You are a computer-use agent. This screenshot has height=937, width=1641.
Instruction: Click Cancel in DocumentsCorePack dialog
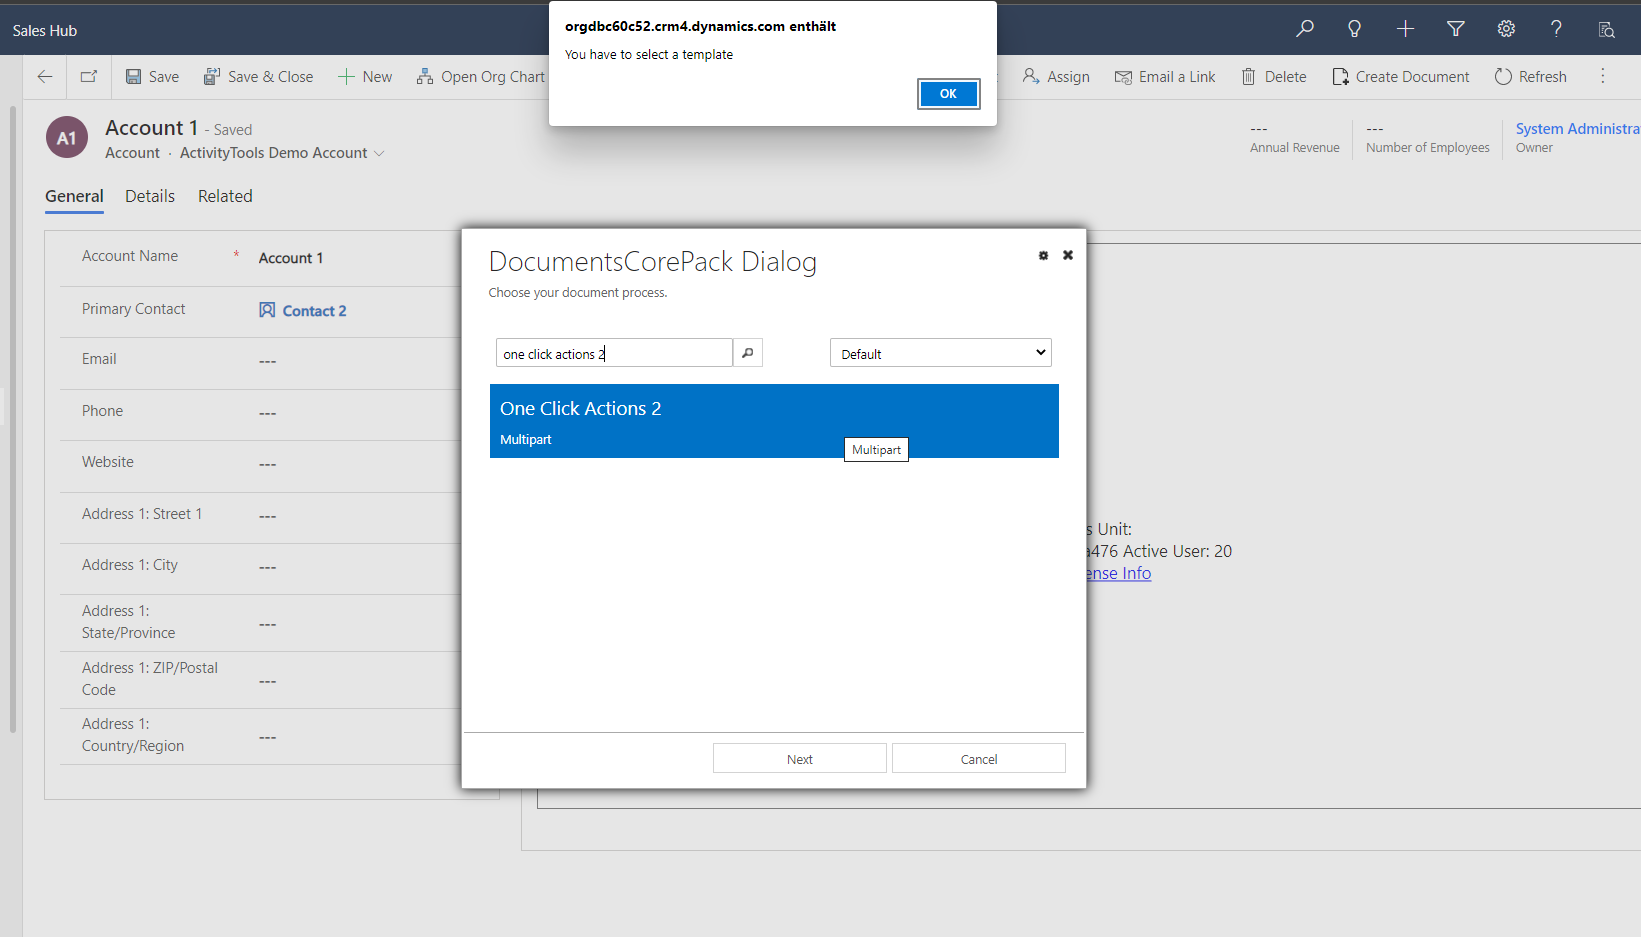click(x=978, y=759)
